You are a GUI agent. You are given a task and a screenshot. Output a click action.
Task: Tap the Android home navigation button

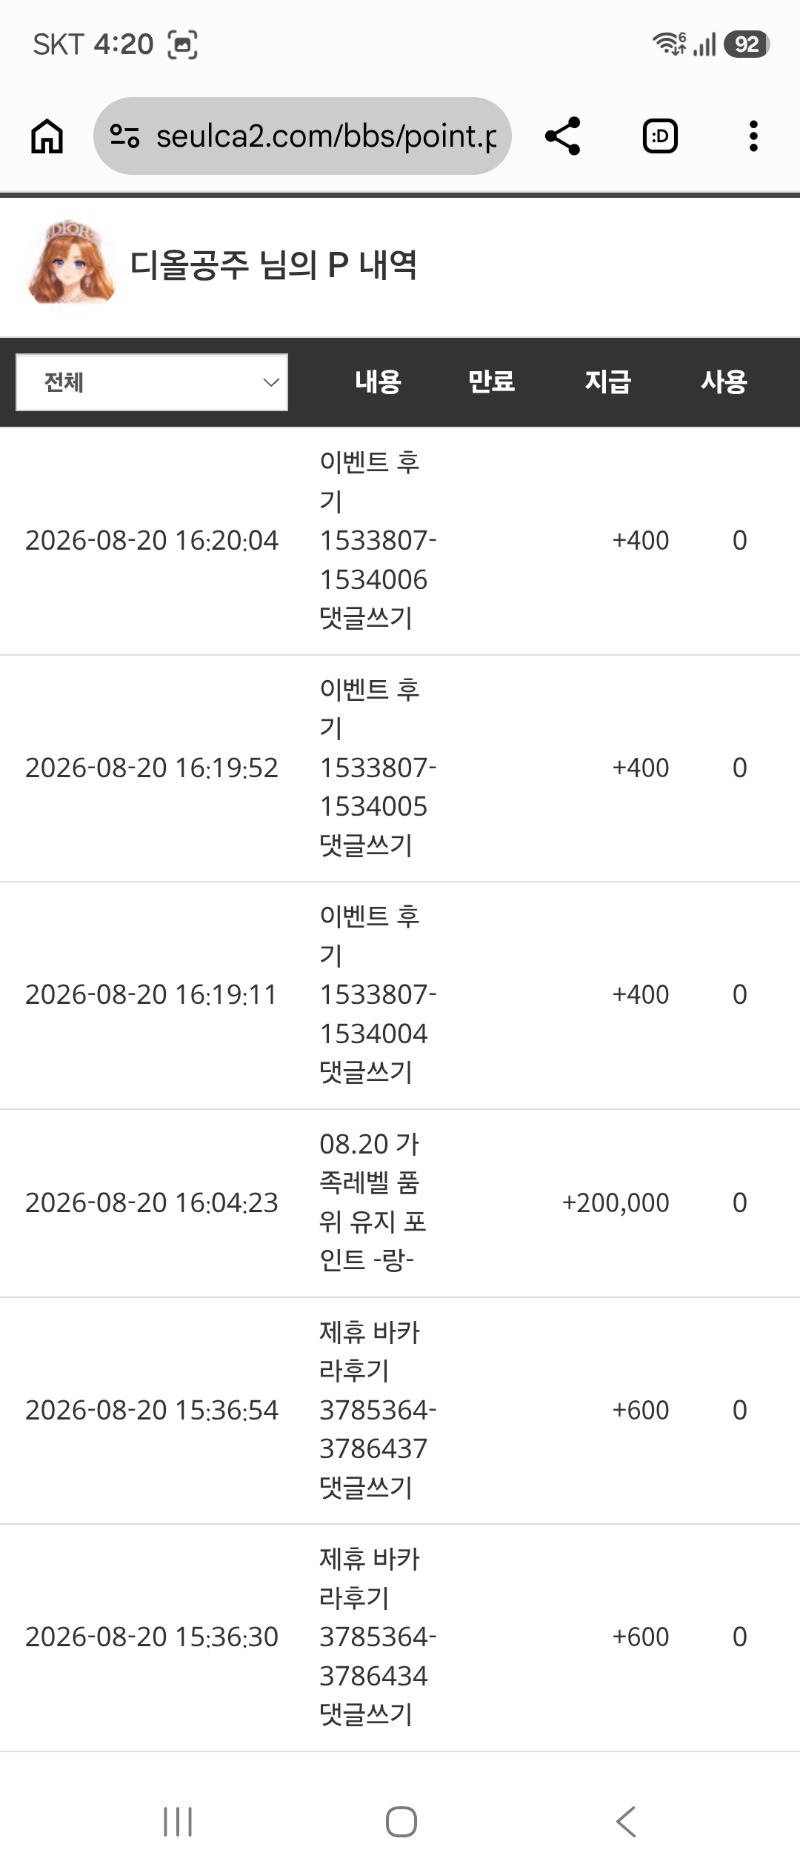pyautogui.click(x=401, y=1821)
